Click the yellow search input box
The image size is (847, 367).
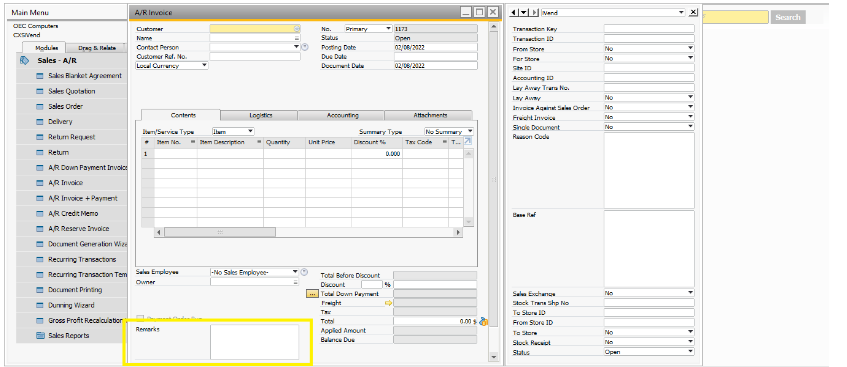click(736, 17)
